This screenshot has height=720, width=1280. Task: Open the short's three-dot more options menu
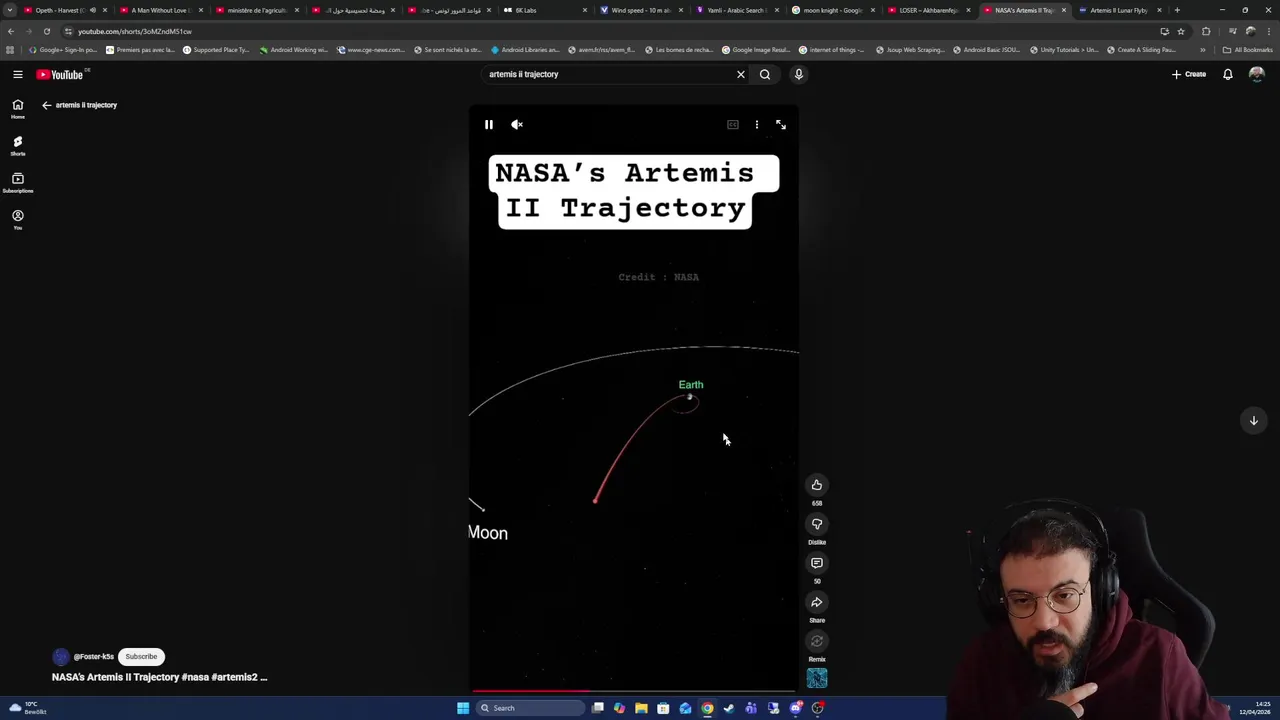(x=757, y=125)
